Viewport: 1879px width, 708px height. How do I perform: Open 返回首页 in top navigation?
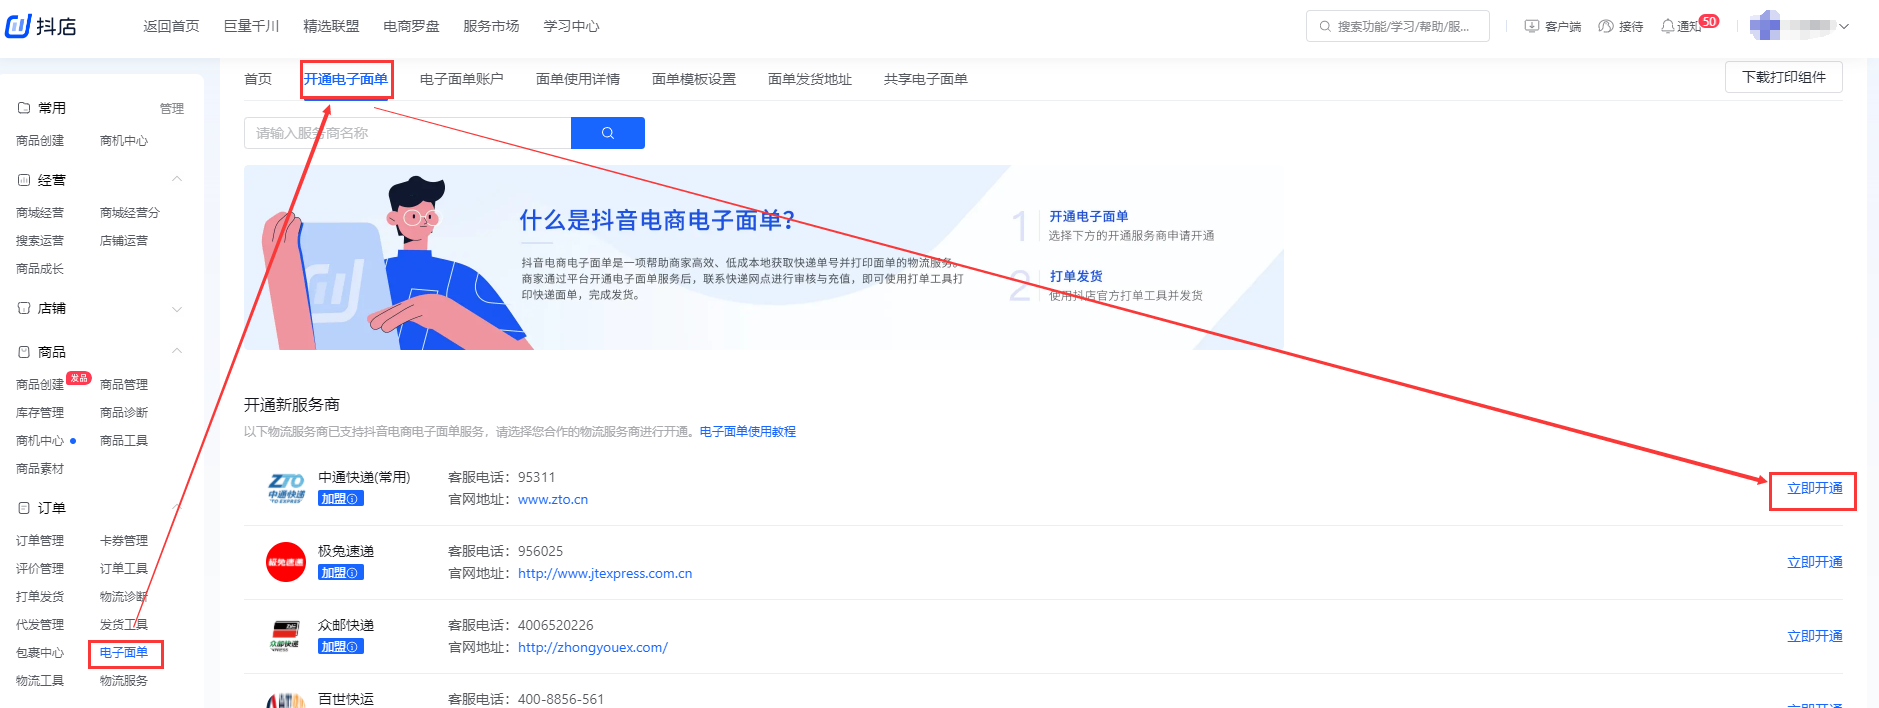tap(171, 26)
